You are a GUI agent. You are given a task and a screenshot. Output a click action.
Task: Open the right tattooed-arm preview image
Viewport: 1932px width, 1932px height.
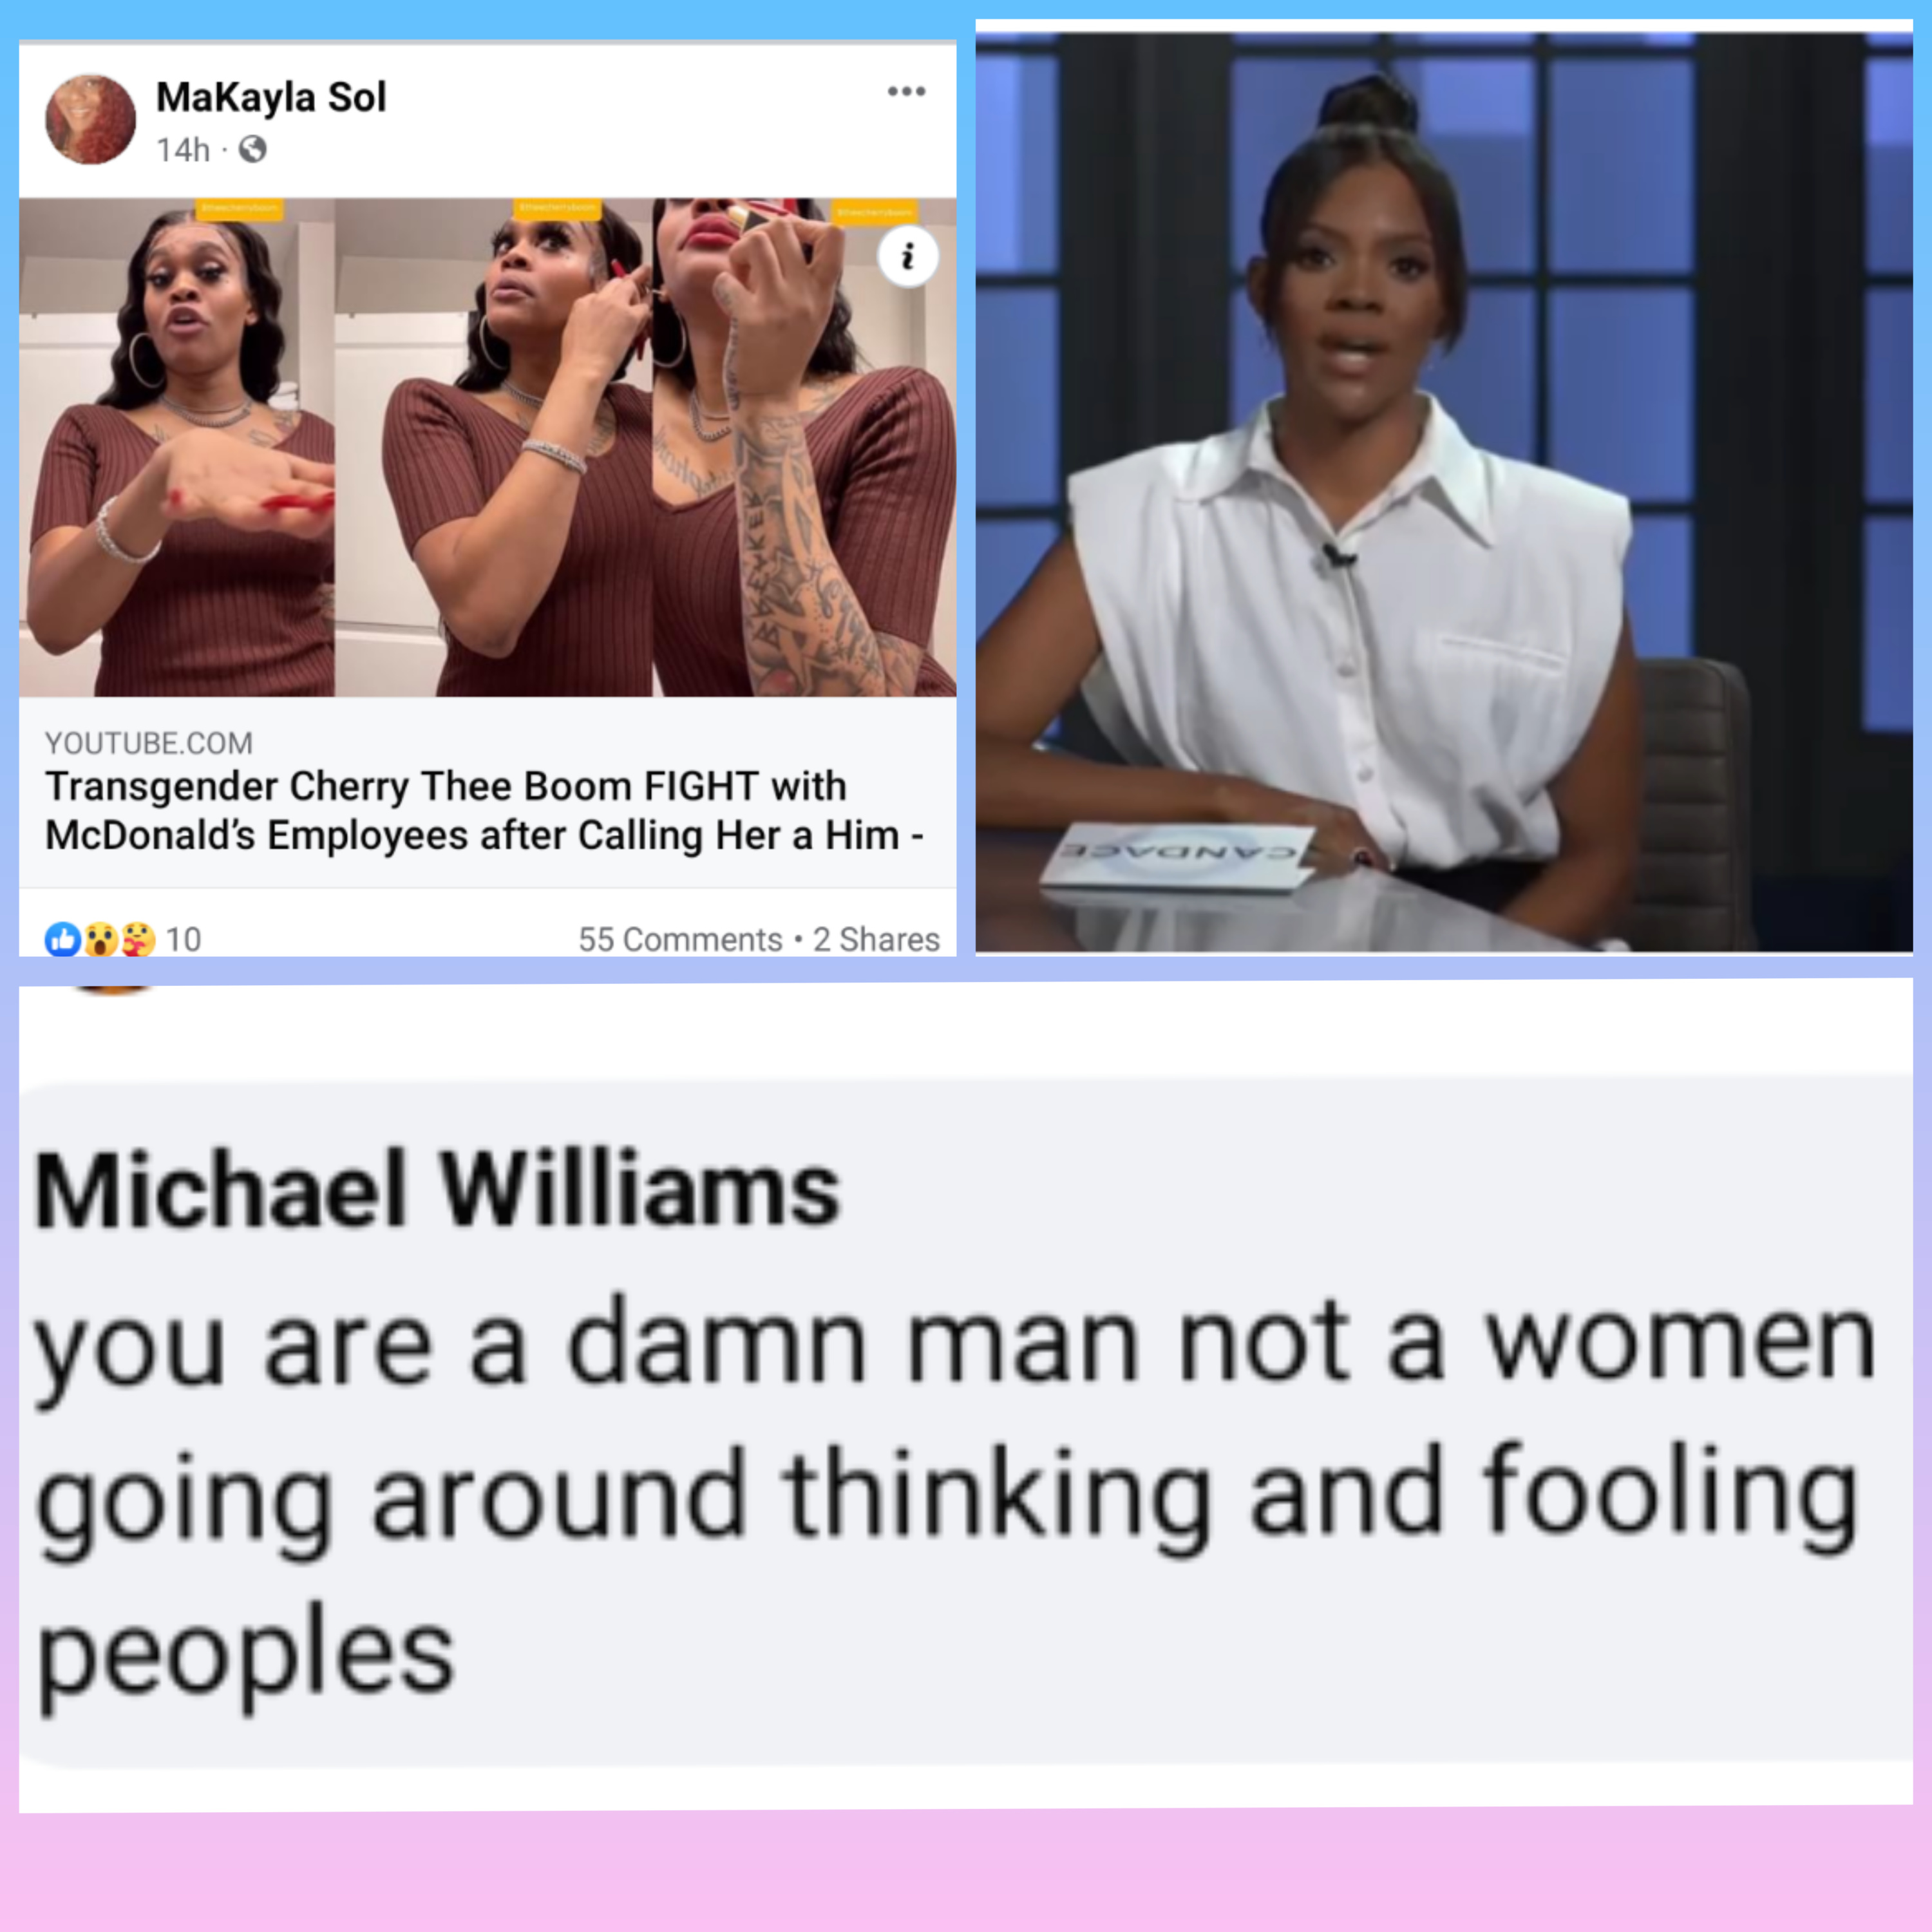804,447
